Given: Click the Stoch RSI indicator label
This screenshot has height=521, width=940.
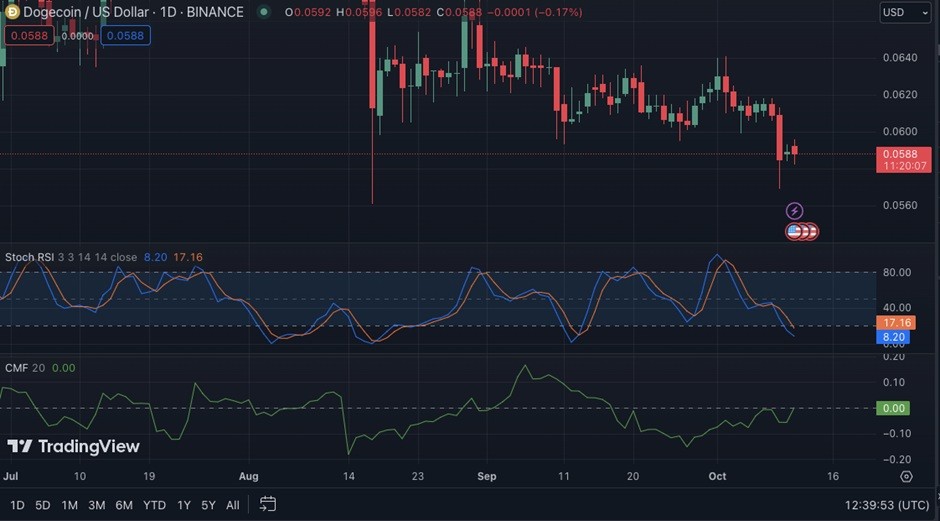Looking at the screenshot, I should [29, 257].
